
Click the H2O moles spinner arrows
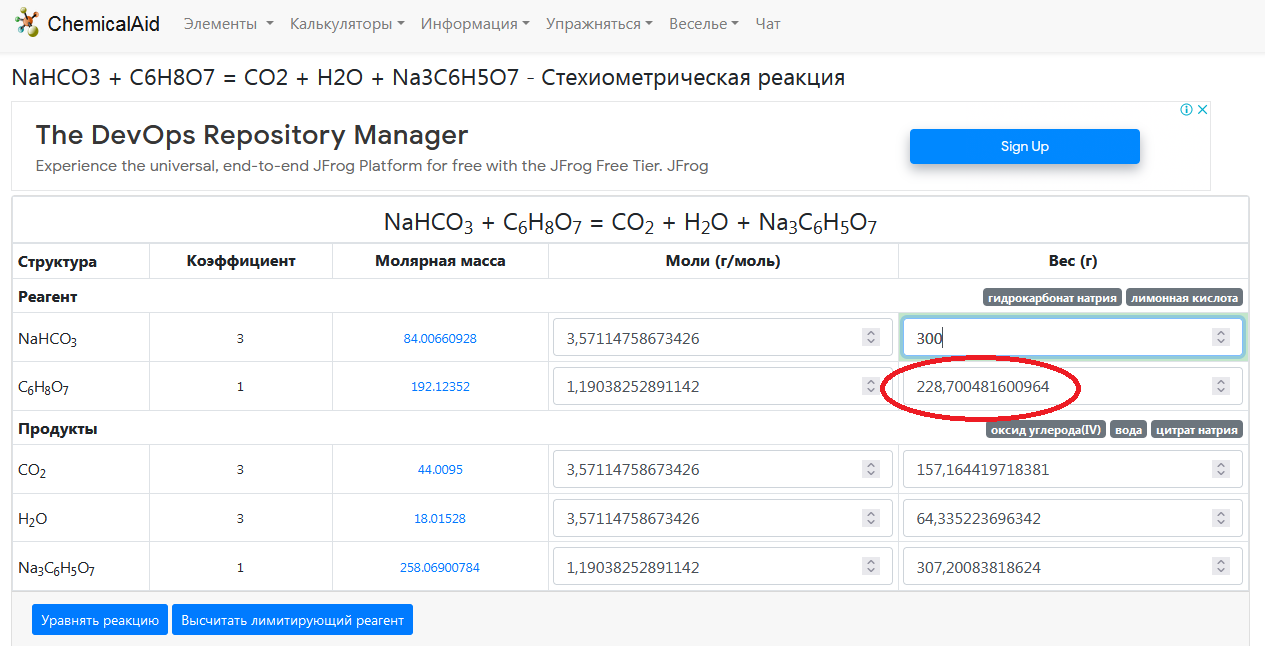(x=871, y=518)
